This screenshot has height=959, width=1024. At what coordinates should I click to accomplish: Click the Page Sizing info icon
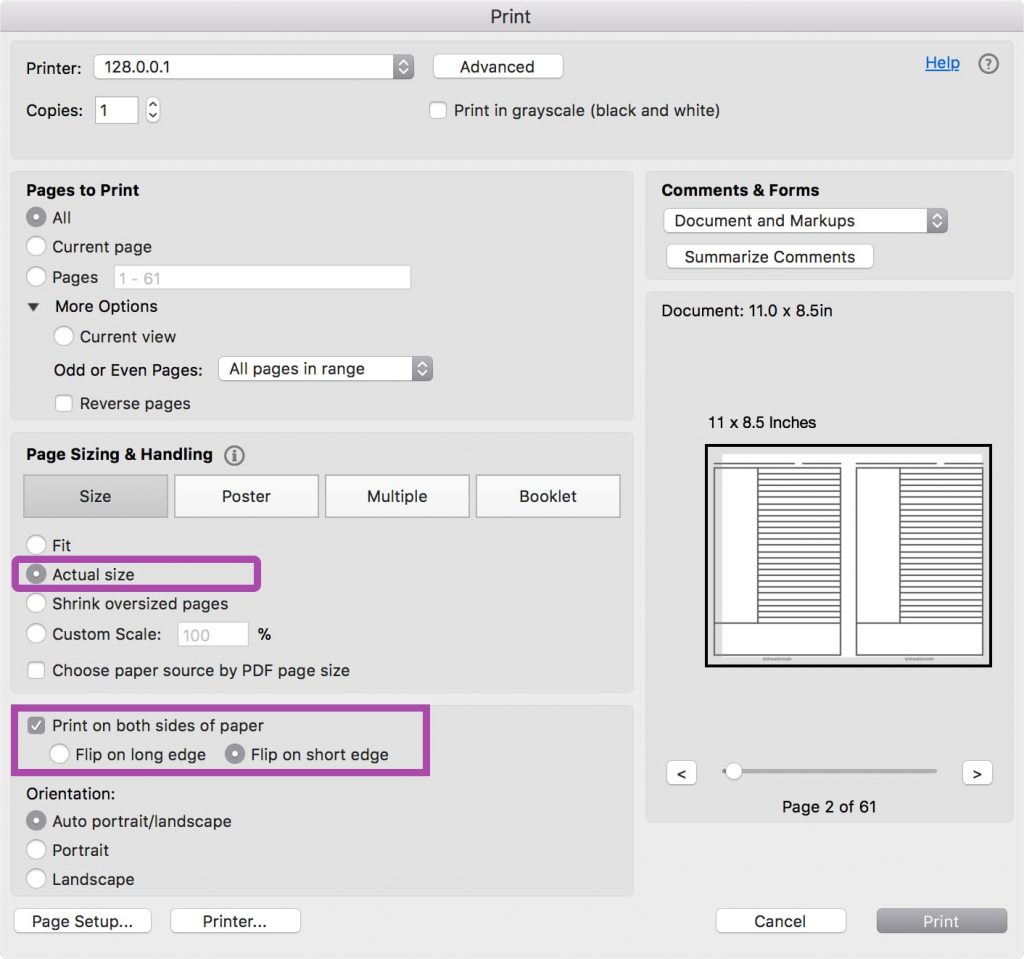point(235,456)
